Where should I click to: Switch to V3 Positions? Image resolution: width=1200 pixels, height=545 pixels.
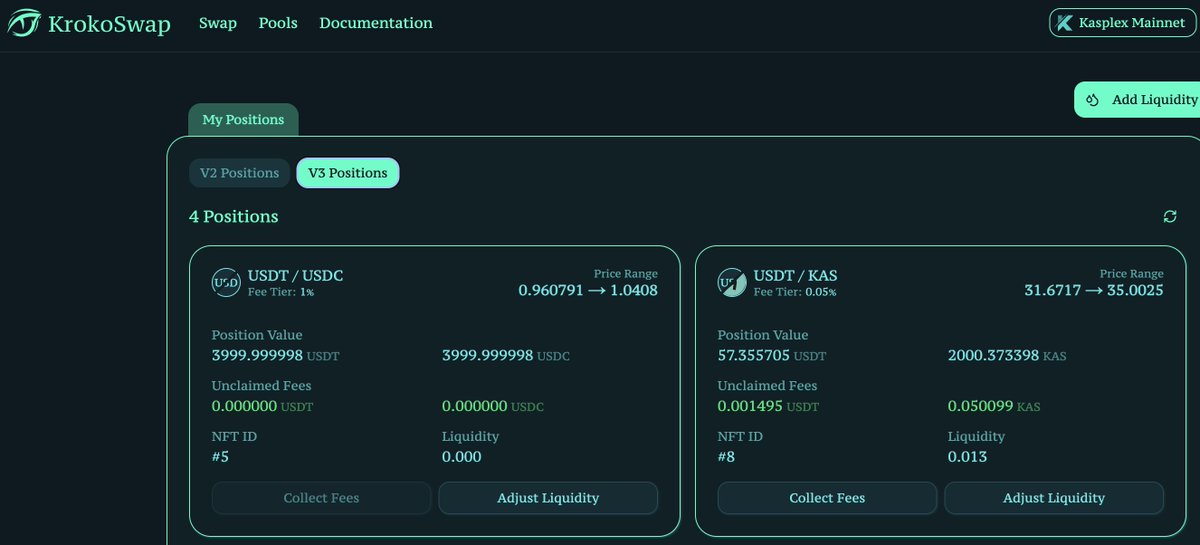pos(348,173)
